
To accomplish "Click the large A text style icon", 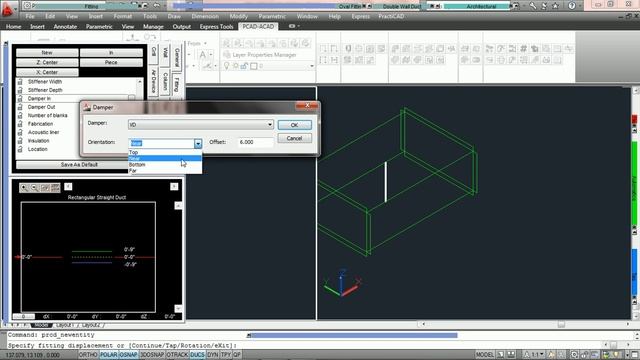I will coord(203,54).
